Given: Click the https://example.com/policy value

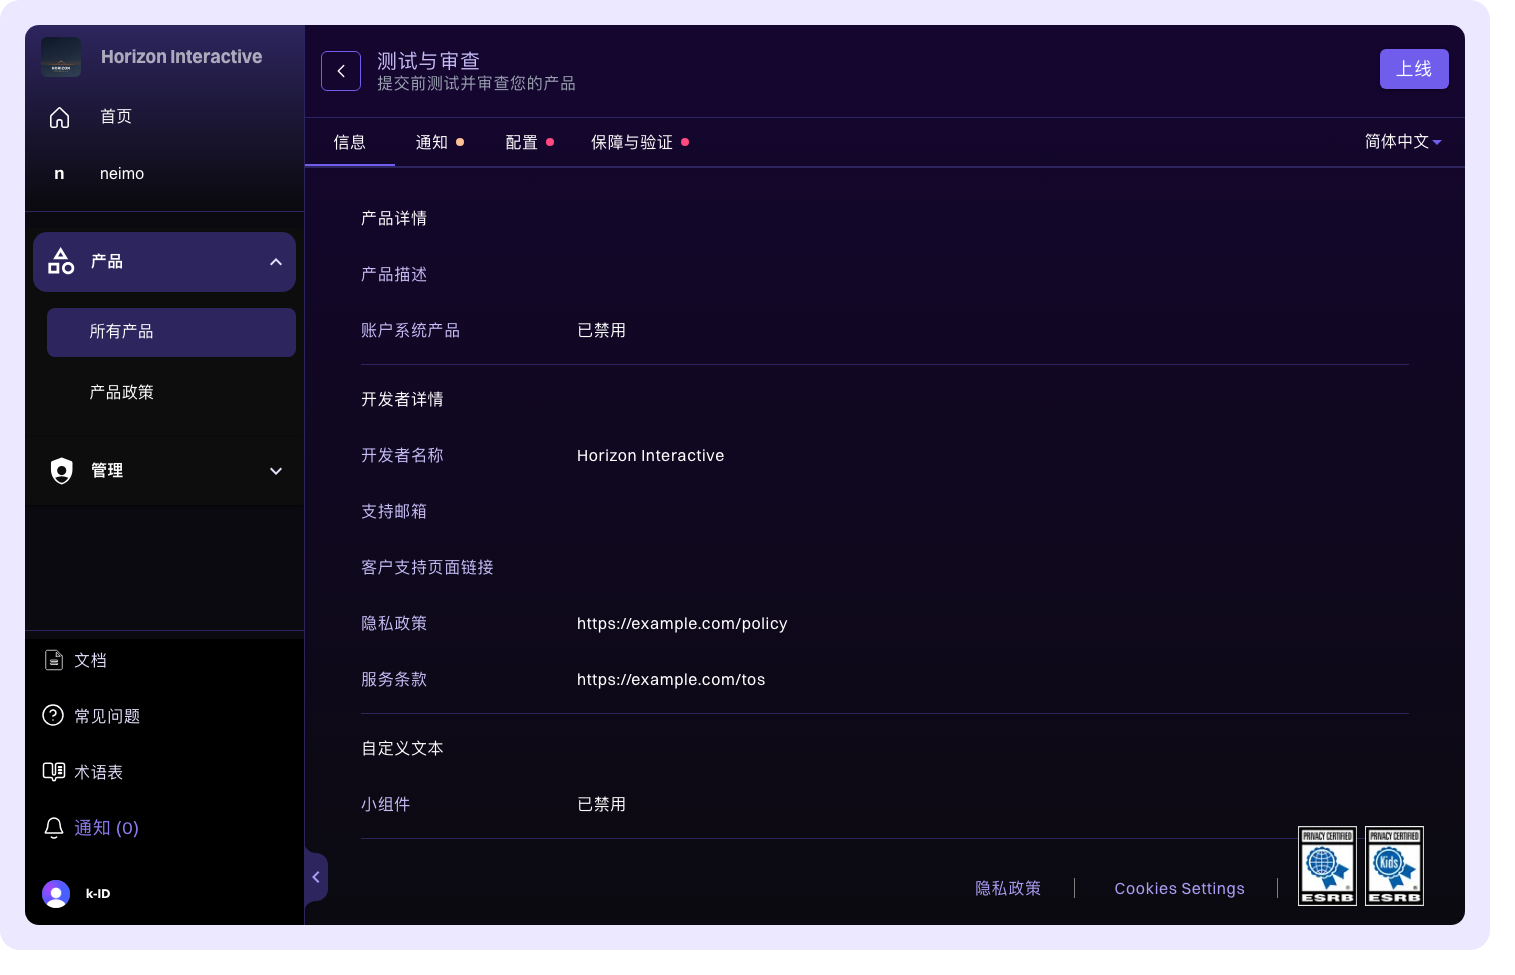Looking at the screenshot, I should (x=682, y=623).
